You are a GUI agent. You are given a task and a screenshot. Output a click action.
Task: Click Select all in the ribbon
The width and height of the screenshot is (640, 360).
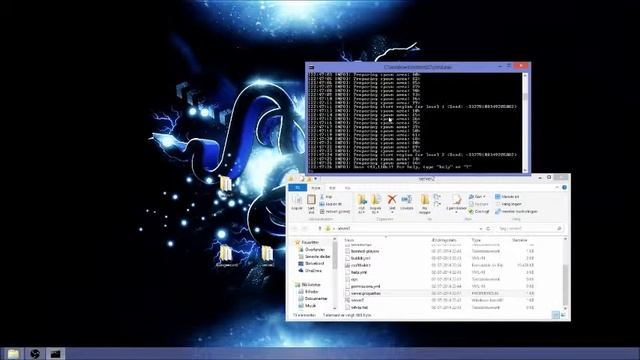507,197
